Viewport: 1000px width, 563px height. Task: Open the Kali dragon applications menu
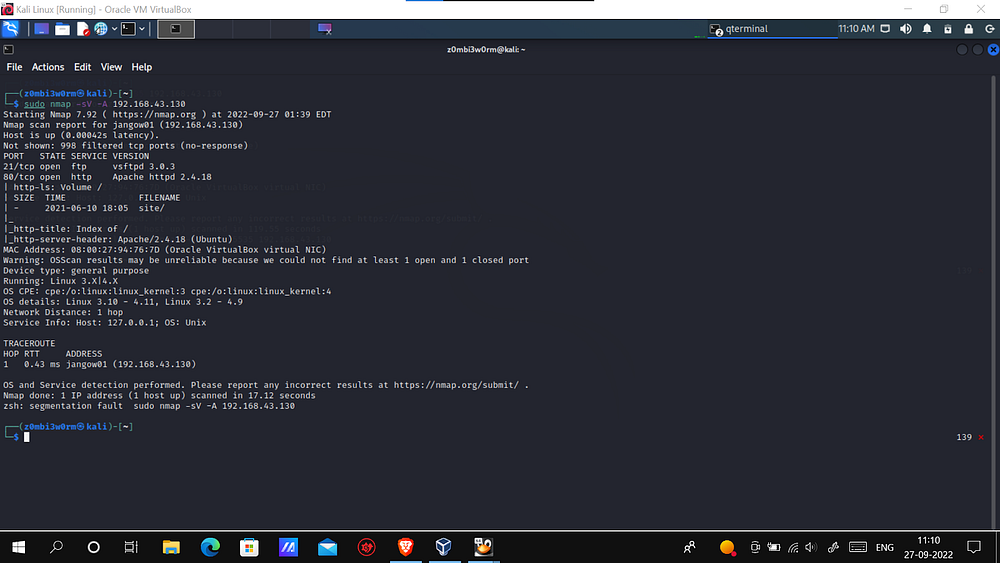pyautogui.click(x=10, y=29)
